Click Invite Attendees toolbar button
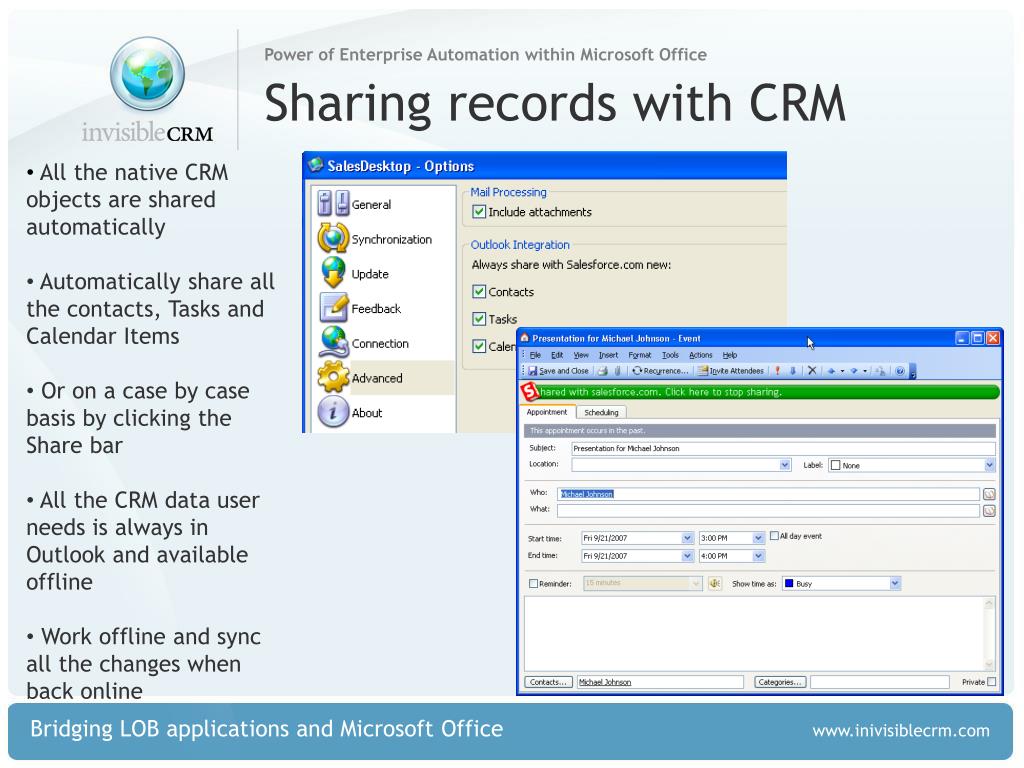 pos(731,371)
